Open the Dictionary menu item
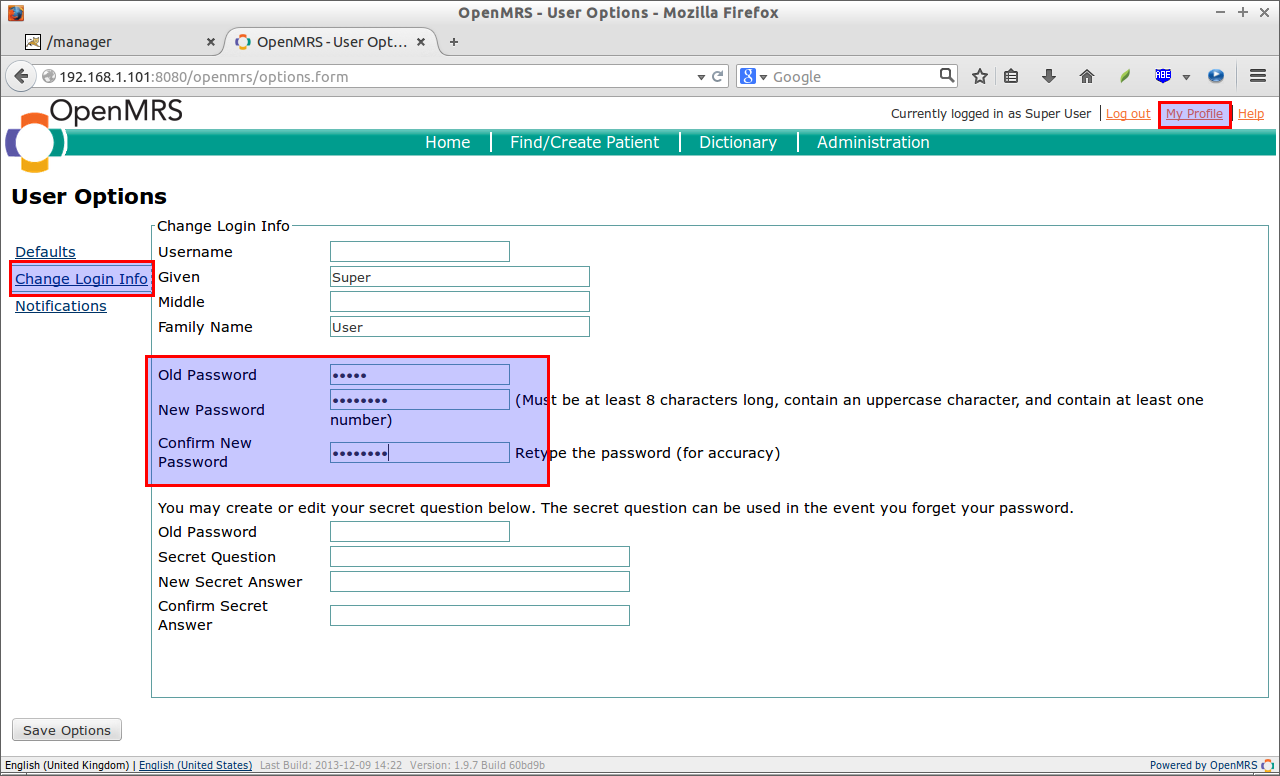Viewport: 1280px width, 776px height. pos(738,142)
